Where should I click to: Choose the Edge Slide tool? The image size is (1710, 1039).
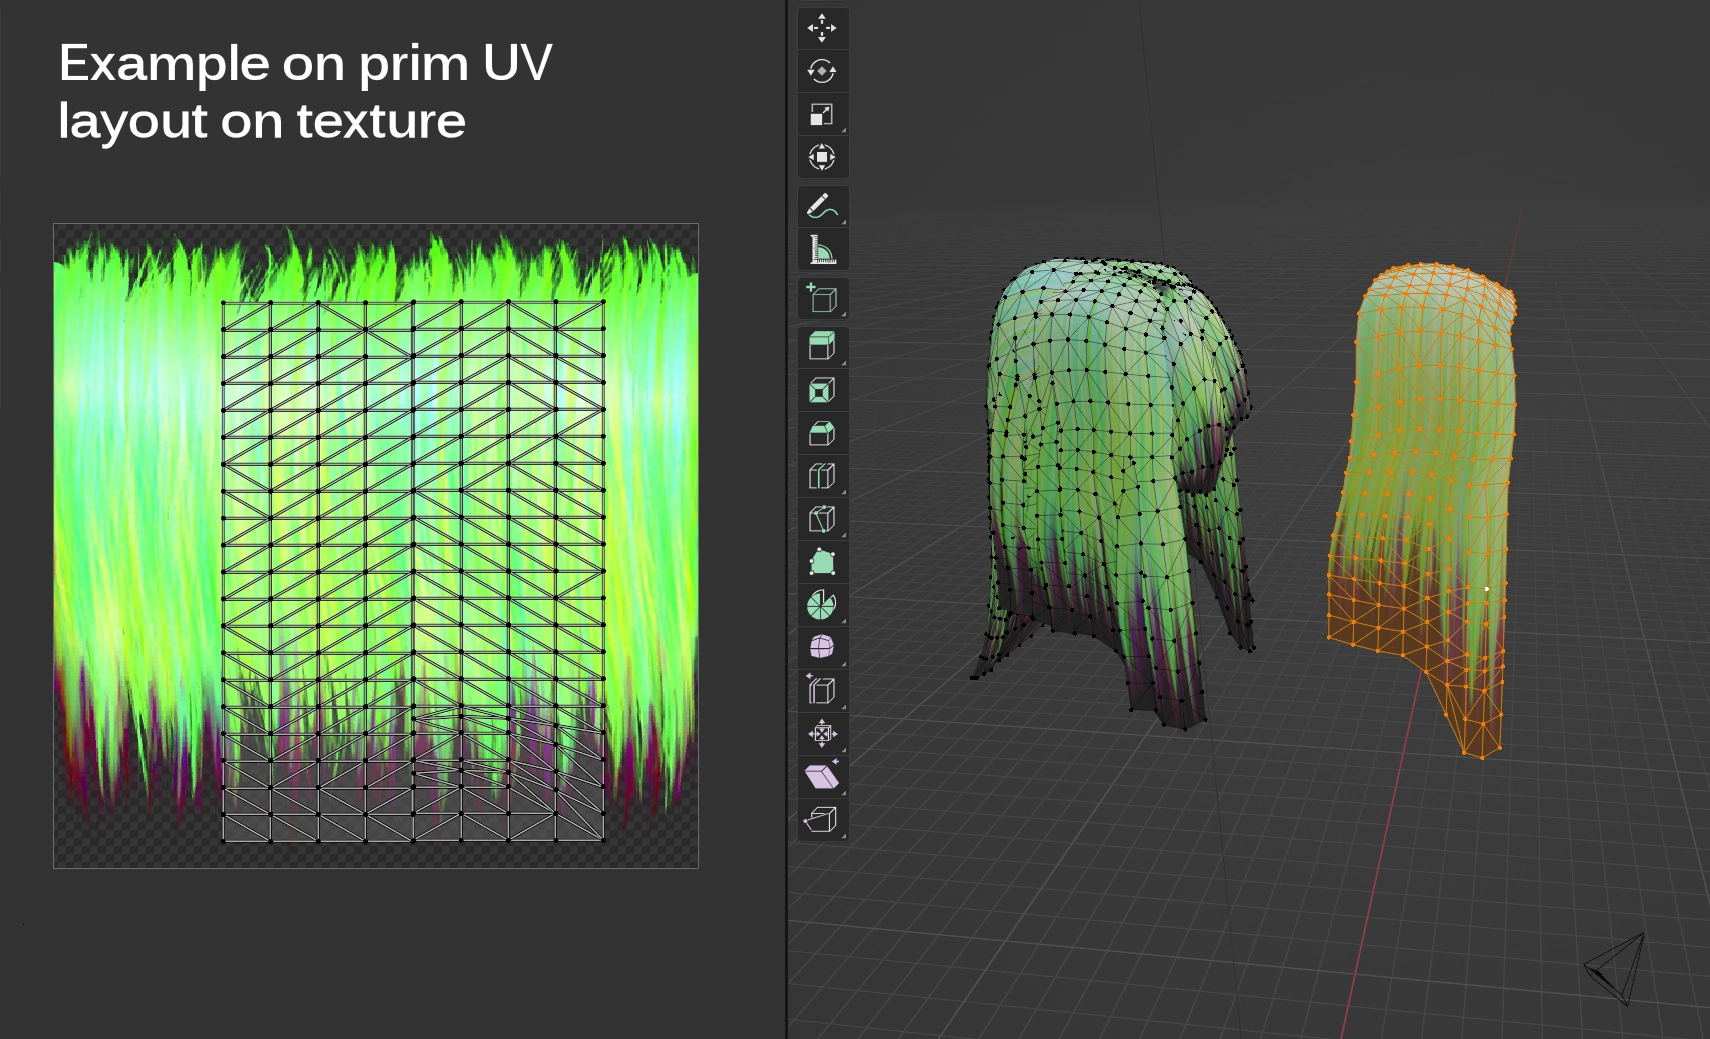(x=822, y=690)
